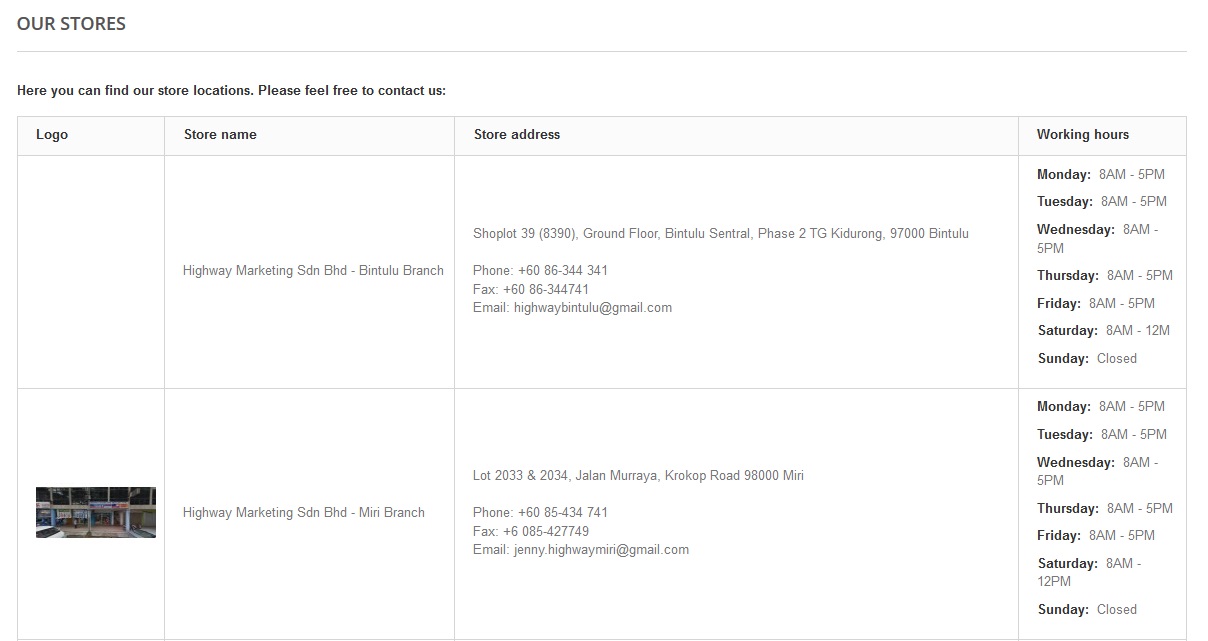Select Bintulu Monday 8AM - 5PM hours
The width and height of the screenshot is (1208, 641).
(1101, 174)
